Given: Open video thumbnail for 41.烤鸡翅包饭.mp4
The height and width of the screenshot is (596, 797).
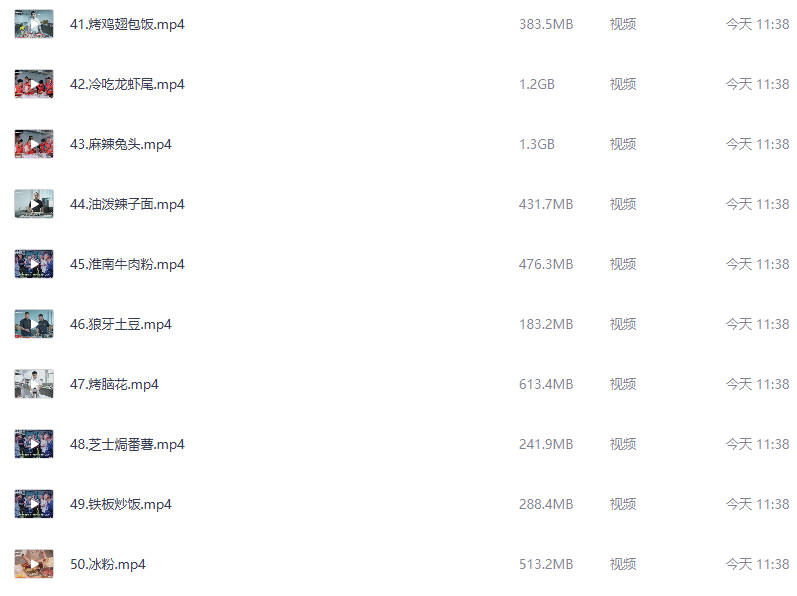Looking at the screenshot, I should 34,24.
